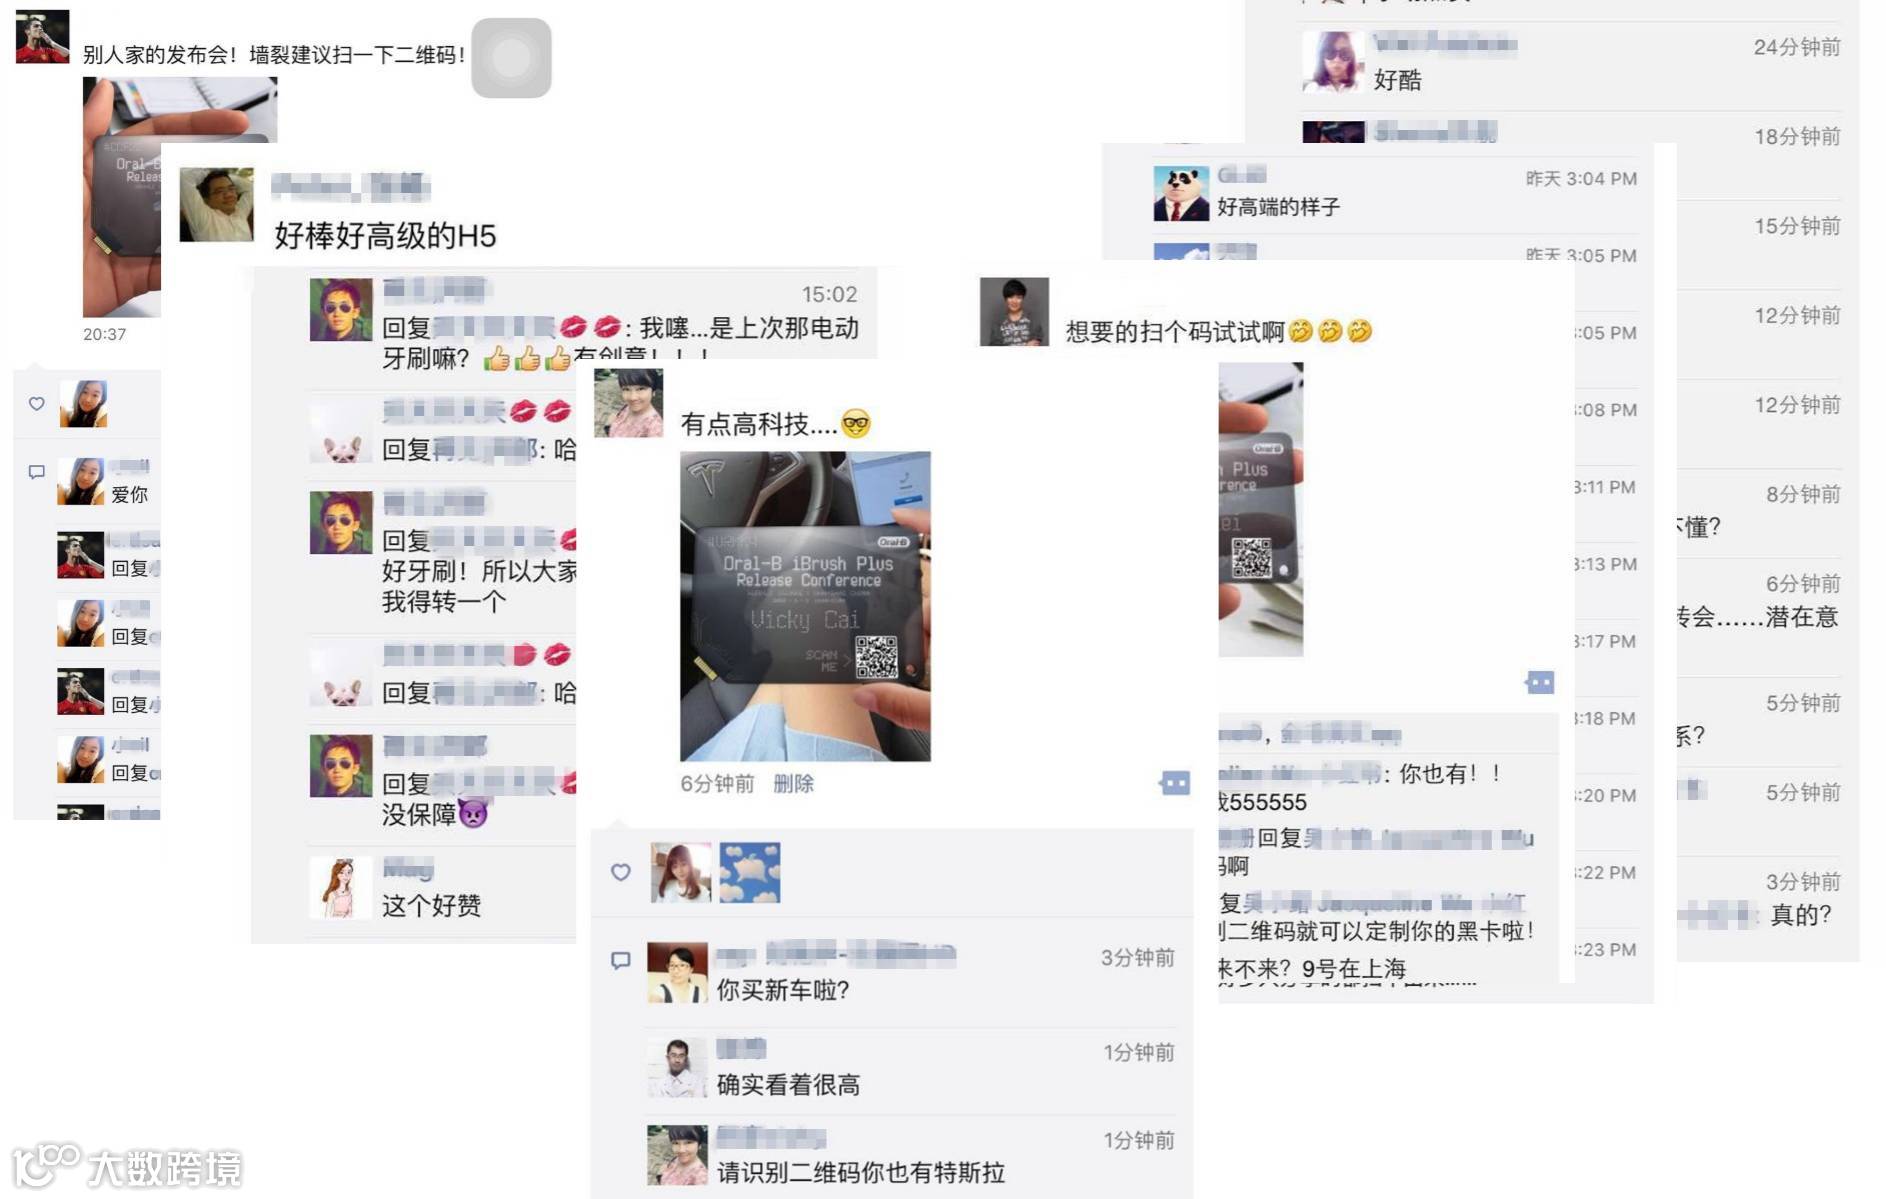
Task: Tap the comment 这个好赞
Action: (431, 906)
